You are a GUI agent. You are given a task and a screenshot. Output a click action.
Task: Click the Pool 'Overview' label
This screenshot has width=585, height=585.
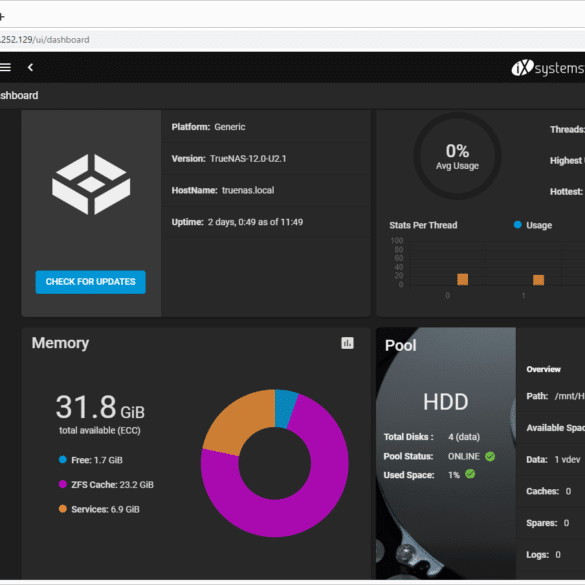(543, 369)
